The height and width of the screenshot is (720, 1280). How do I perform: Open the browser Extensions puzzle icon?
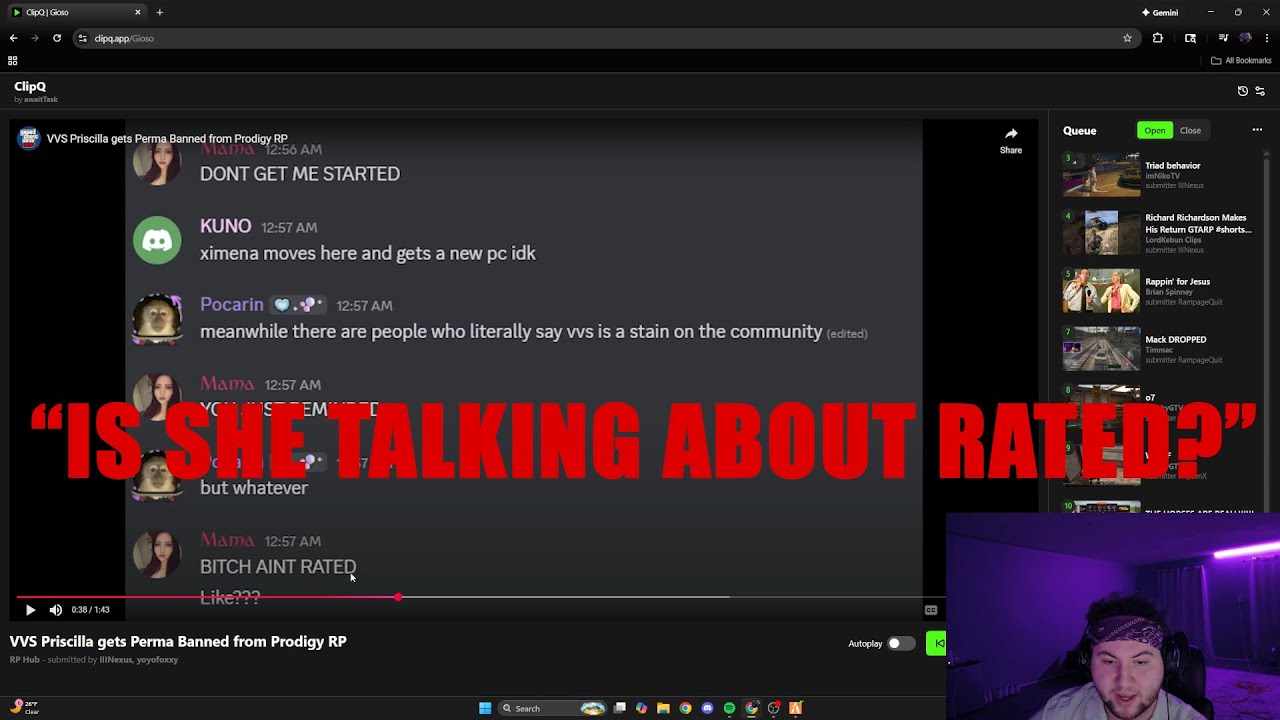1158,38
